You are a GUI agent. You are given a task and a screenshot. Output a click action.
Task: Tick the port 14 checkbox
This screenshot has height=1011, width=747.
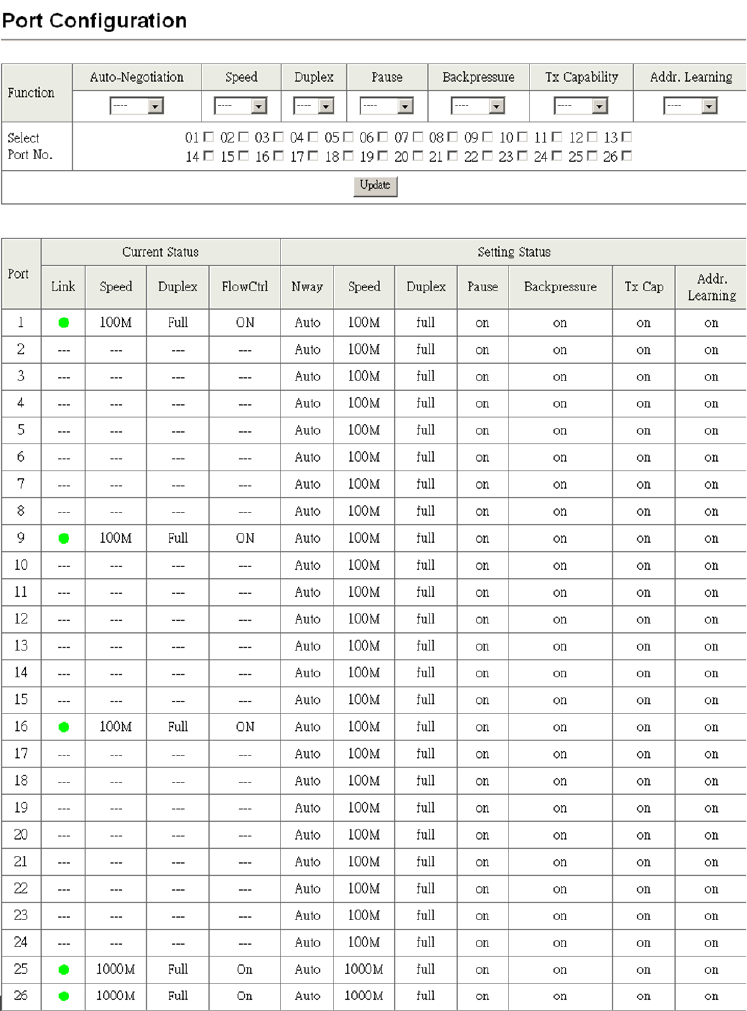coord(208,156)
